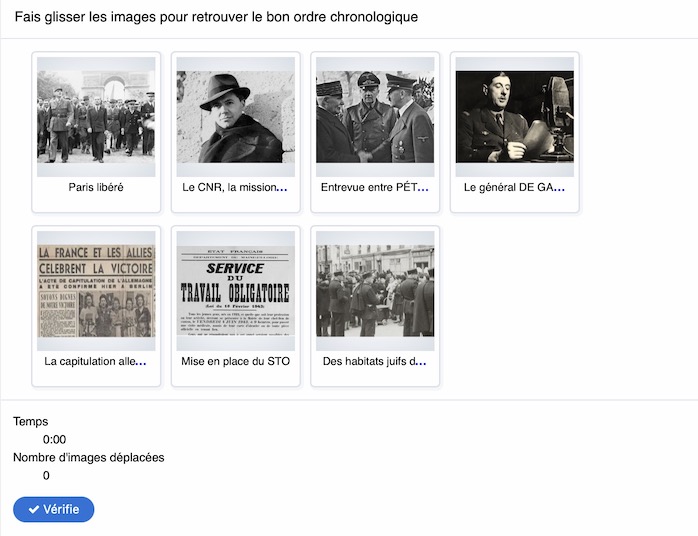Click the 0:00 timer value
This screenshot has width=698, height=536.
pyautogui.click(x=55, y=439)
